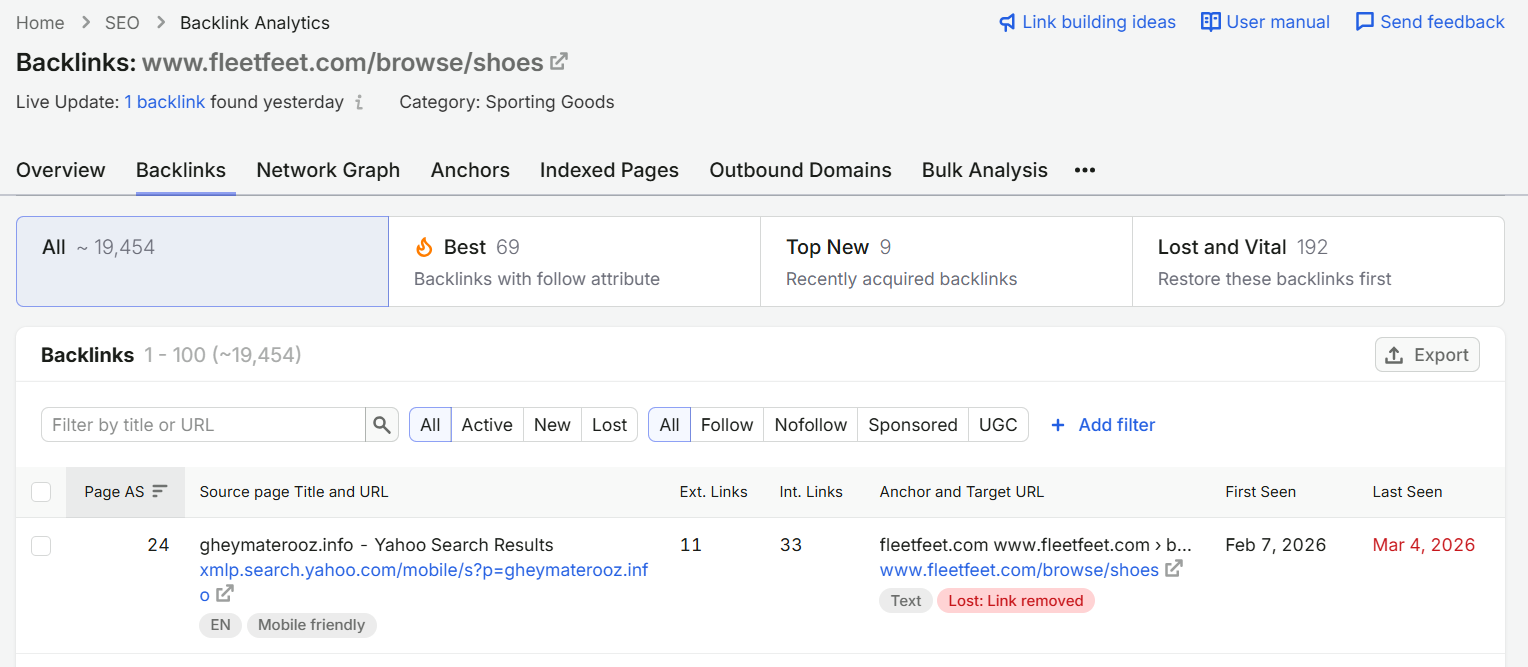This screenshot has width=1528, height=667.
Task: Click the chat bubble icon for Send feedback
Action: [1364, 22]
